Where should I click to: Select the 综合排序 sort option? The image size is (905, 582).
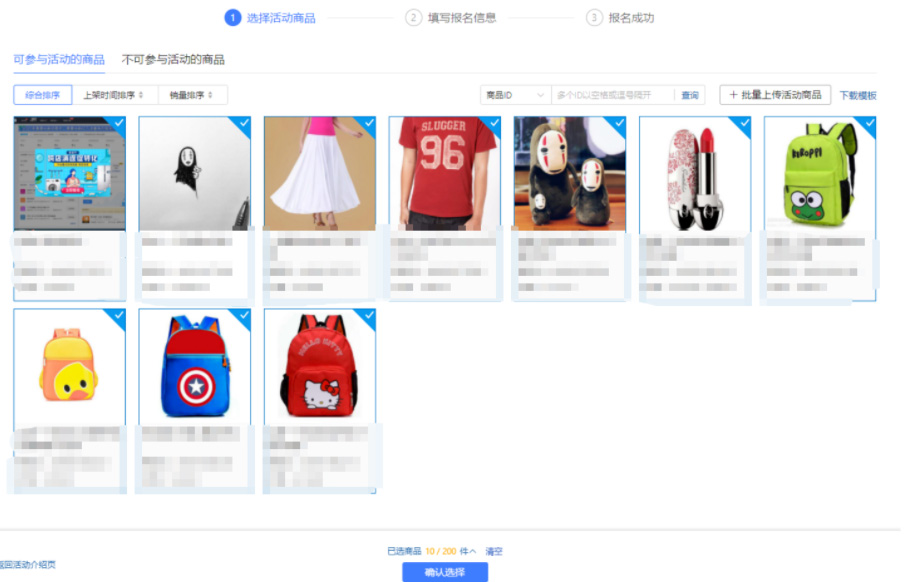point(43,95)
